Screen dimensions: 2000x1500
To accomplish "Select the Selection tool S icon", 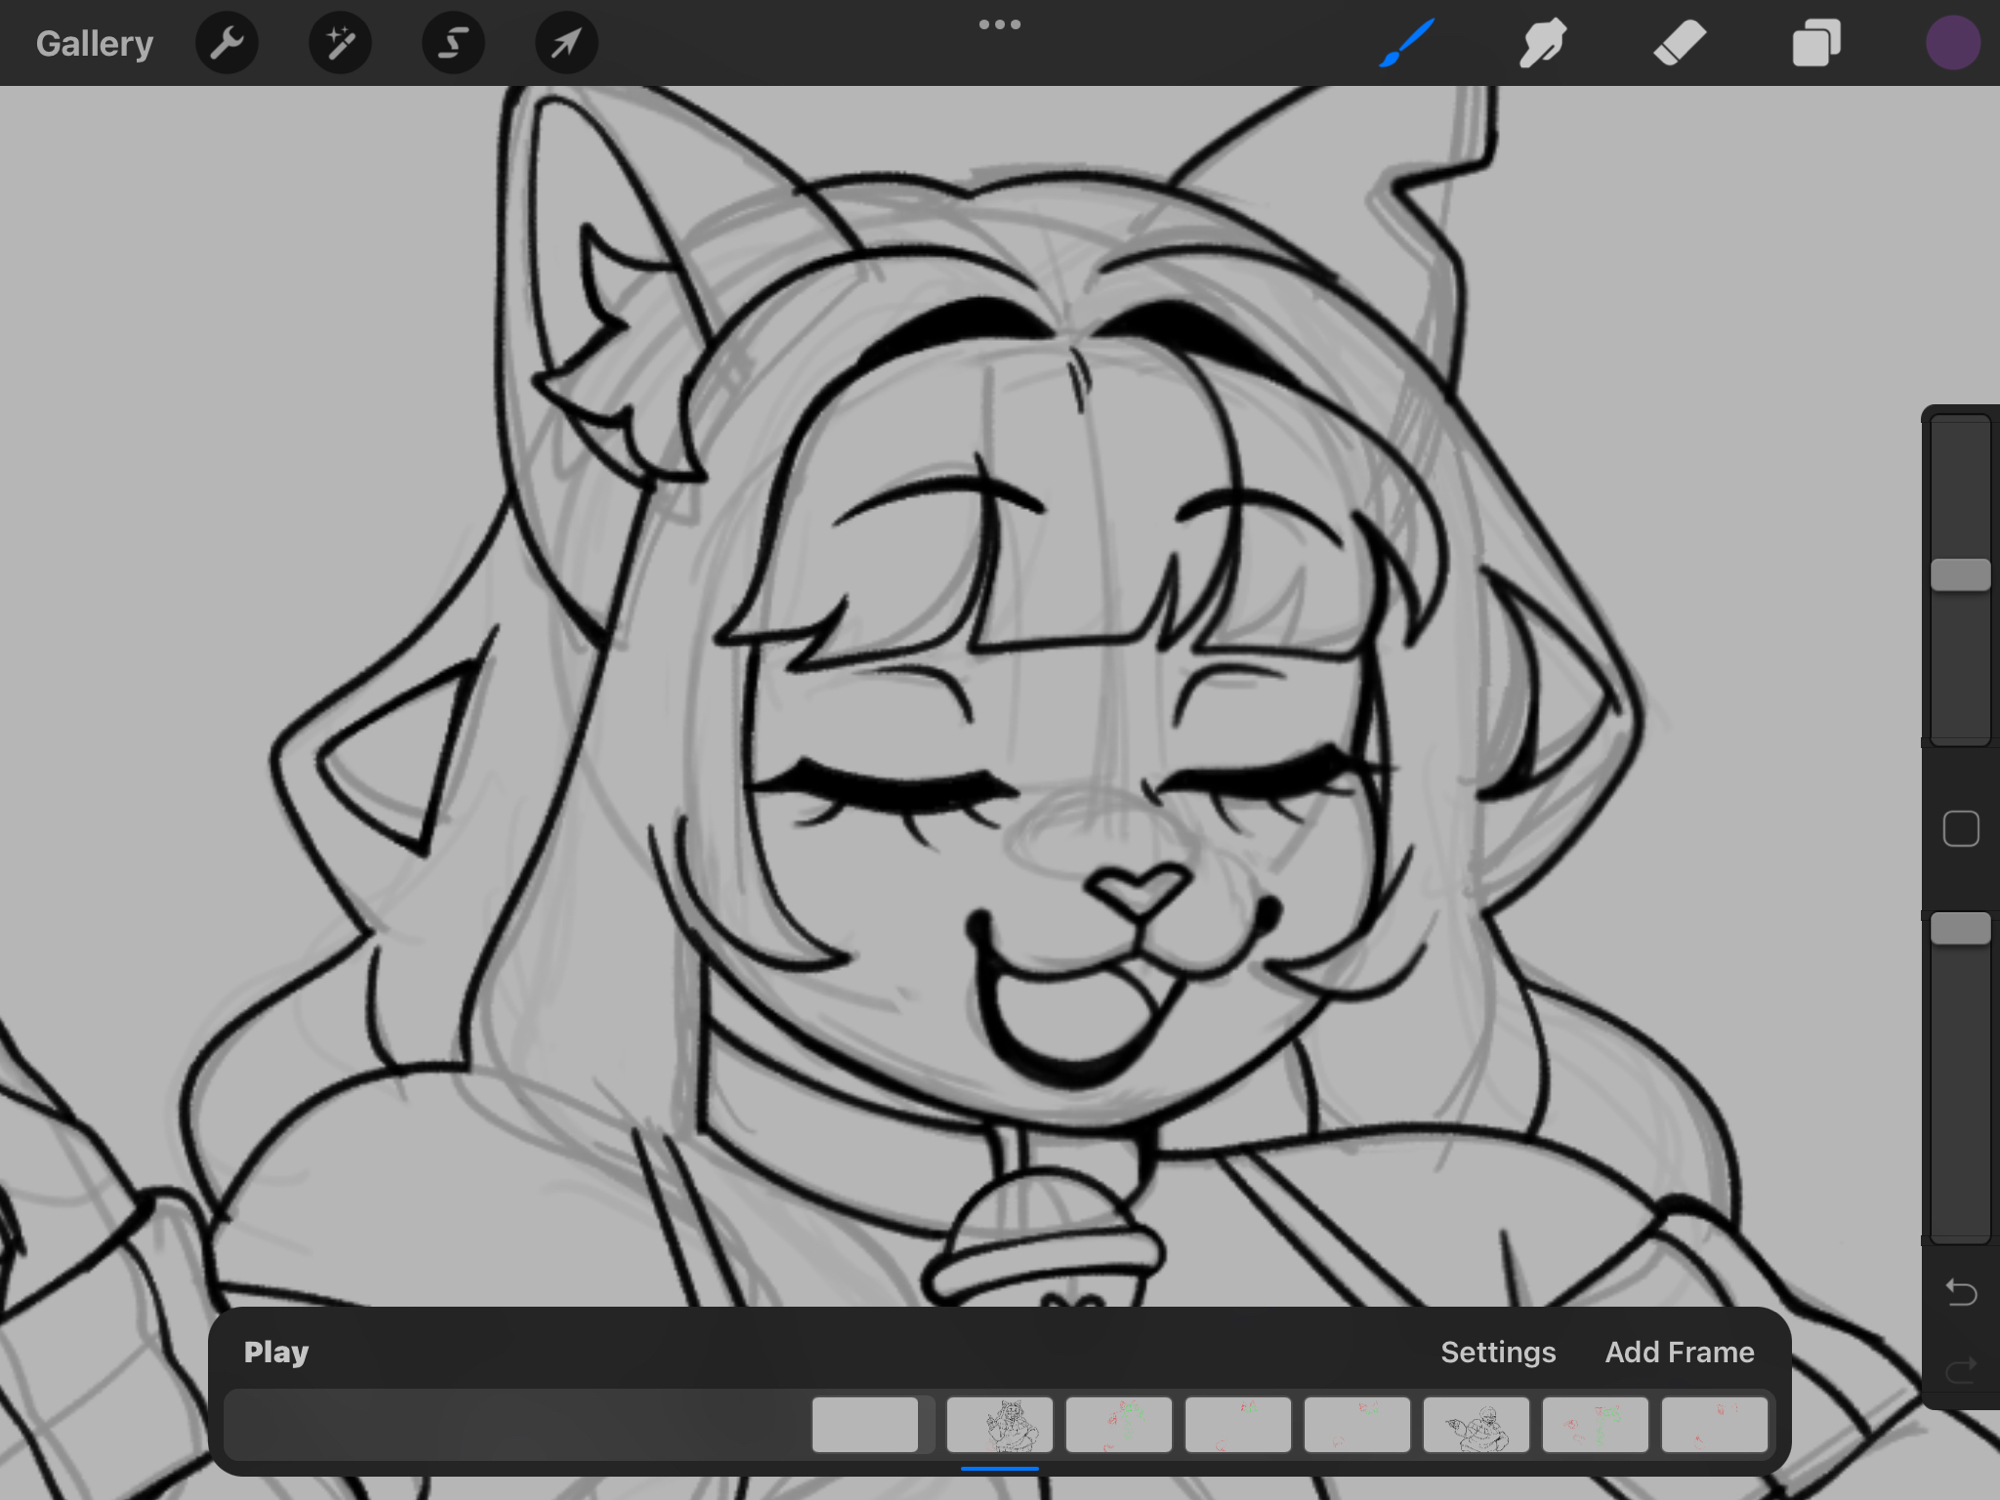I will coord(453,43).
